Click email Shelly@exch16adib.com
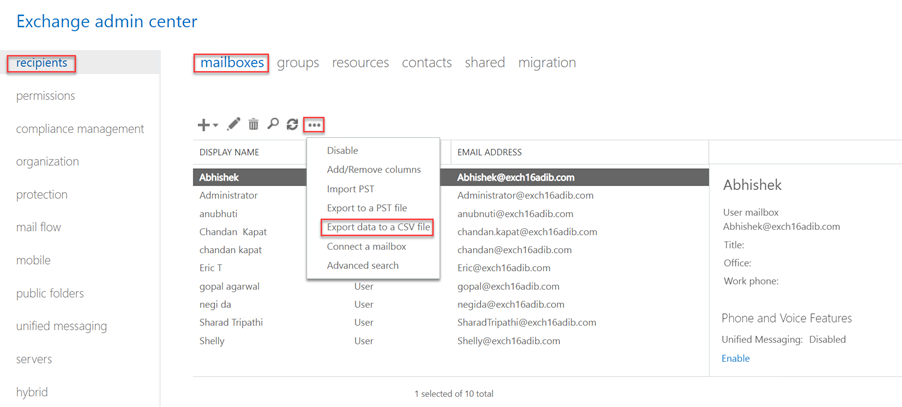902x407 pixels. pyautogui.click(x=509, y=341)
